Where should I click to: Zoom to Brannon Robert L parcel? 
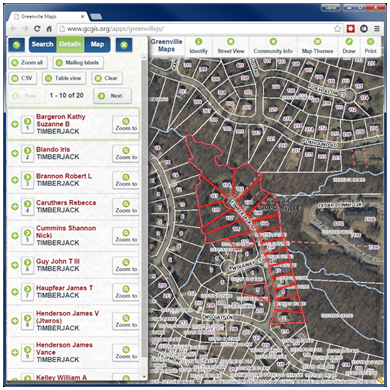point(126,180)
